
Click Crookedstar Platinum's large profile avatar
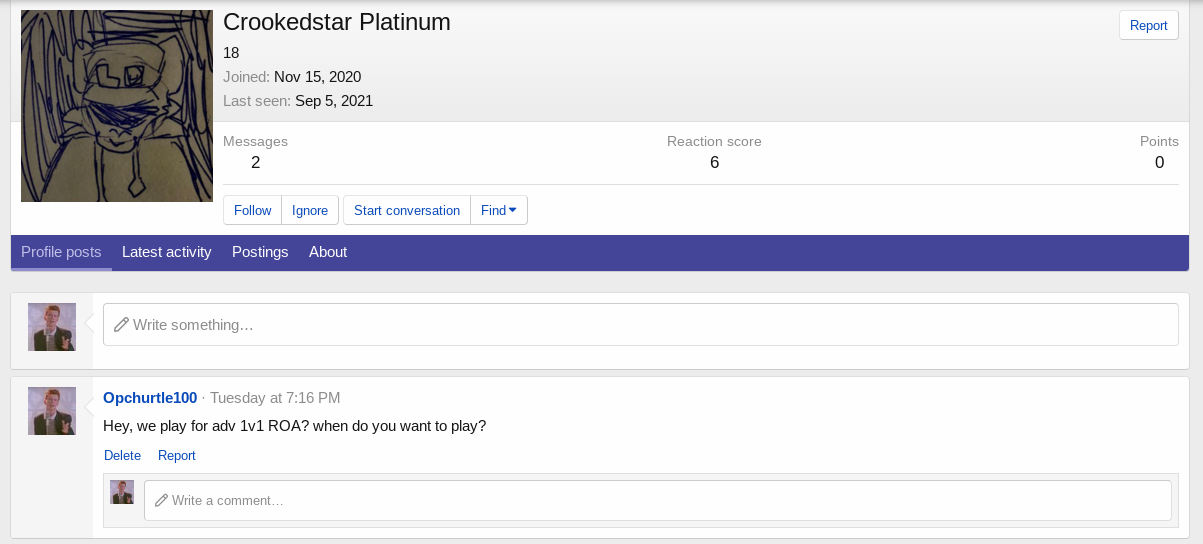click(x=117, y=106)
